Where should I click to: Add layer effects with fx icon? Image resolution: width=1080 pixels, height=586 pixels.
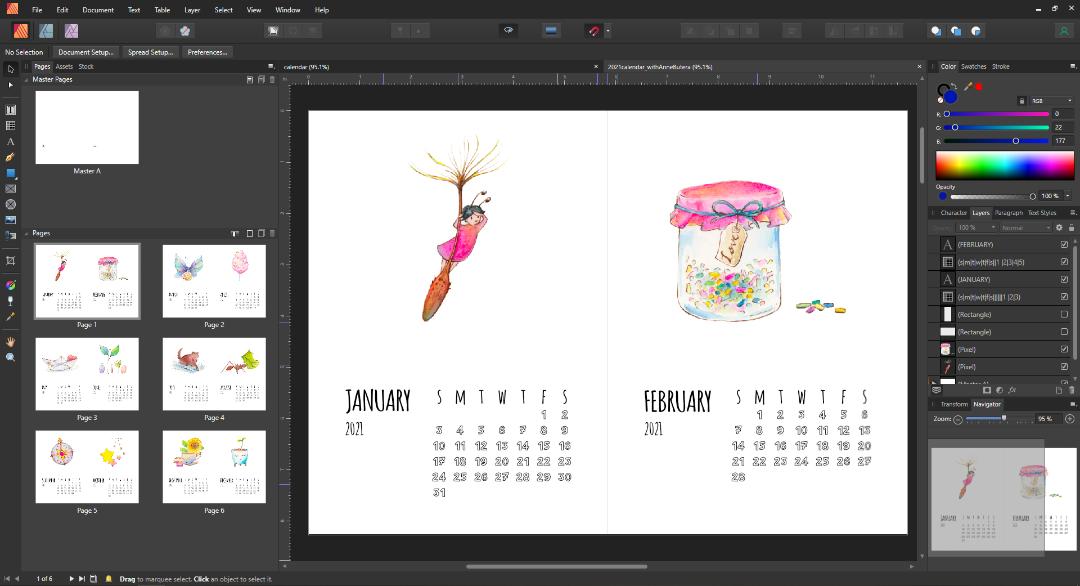click(x=1012, y=390)
